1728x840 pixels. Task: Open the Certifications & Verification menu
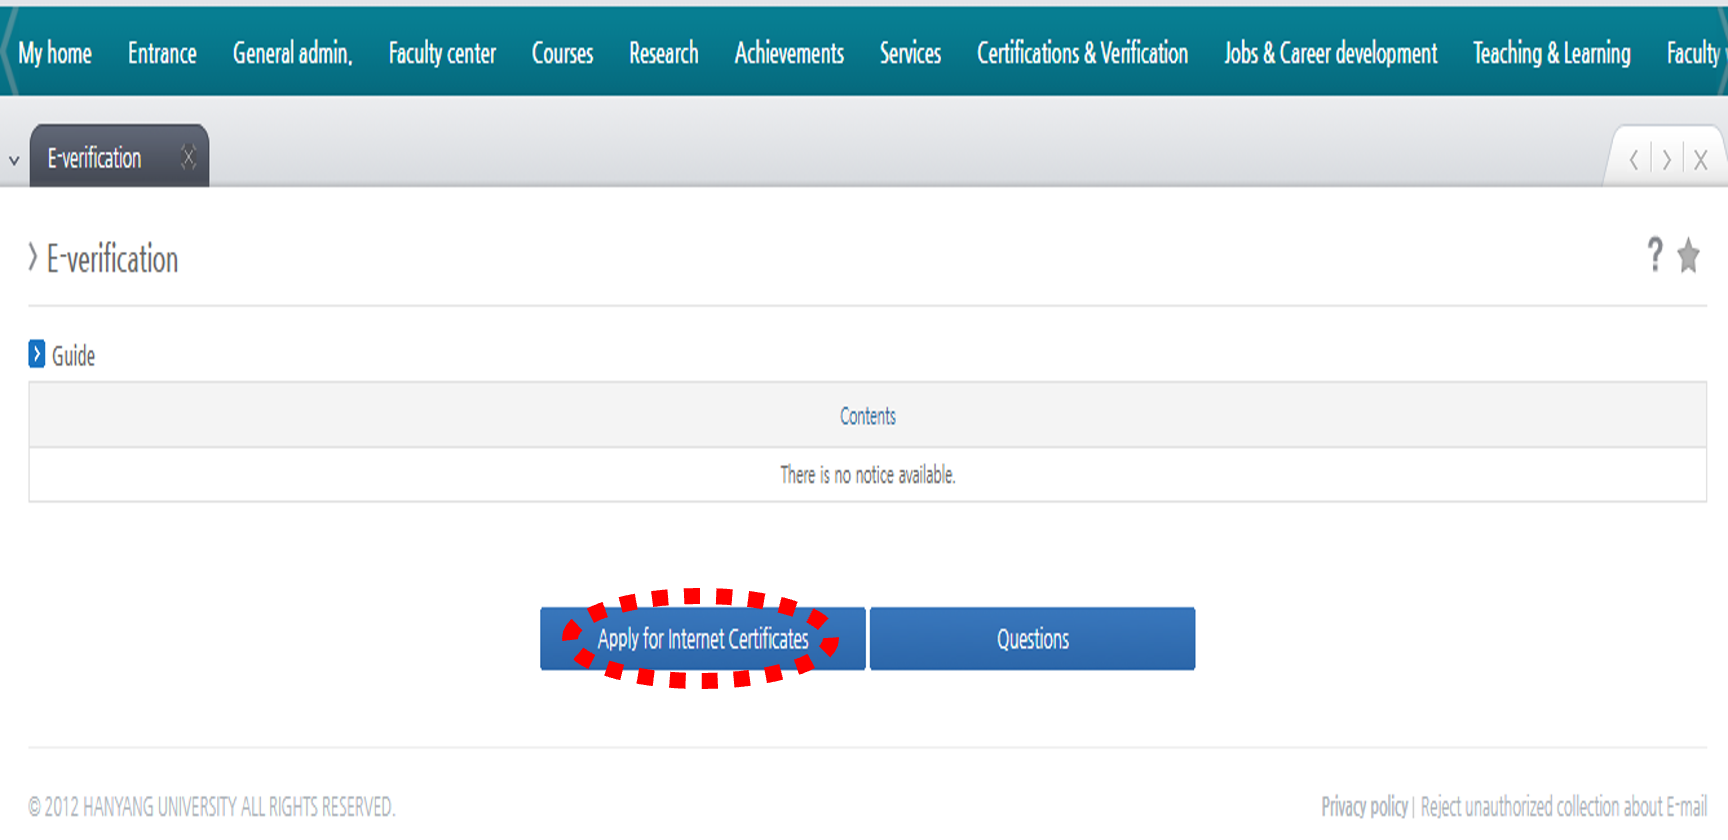pyautogui.click(x=1082, y=53)
